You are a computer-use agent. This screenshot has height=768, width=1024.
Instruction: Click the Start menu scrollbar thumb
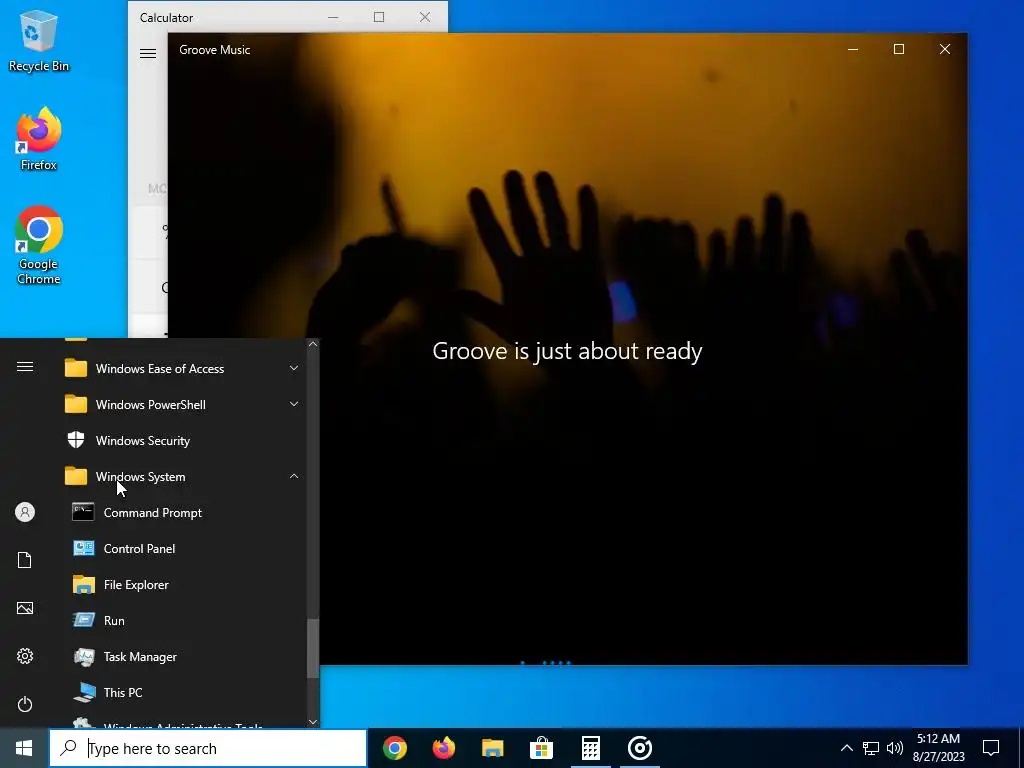pos(313,648)
